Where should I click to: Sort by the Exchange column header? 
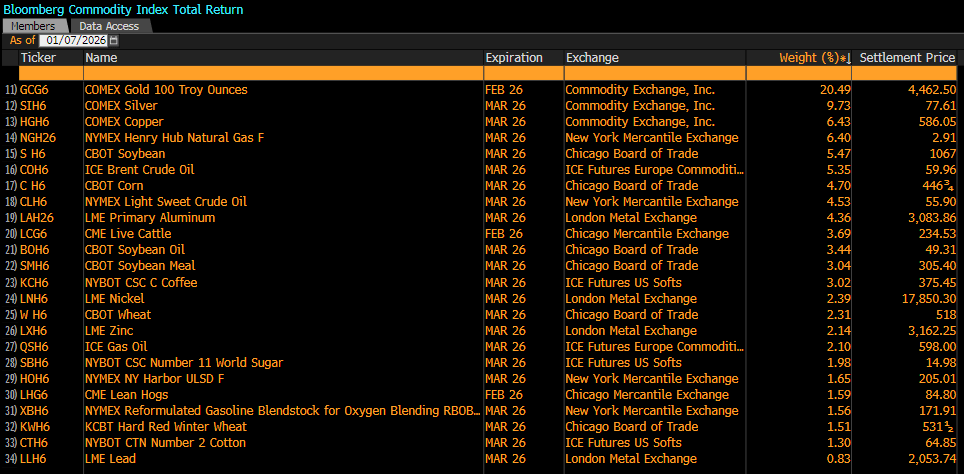coord(592,58)
